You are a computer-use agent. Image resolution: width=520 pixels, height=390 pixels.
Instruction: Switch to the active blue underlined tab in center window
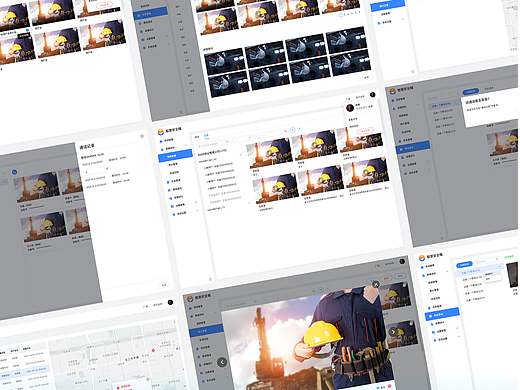point(206,135)
